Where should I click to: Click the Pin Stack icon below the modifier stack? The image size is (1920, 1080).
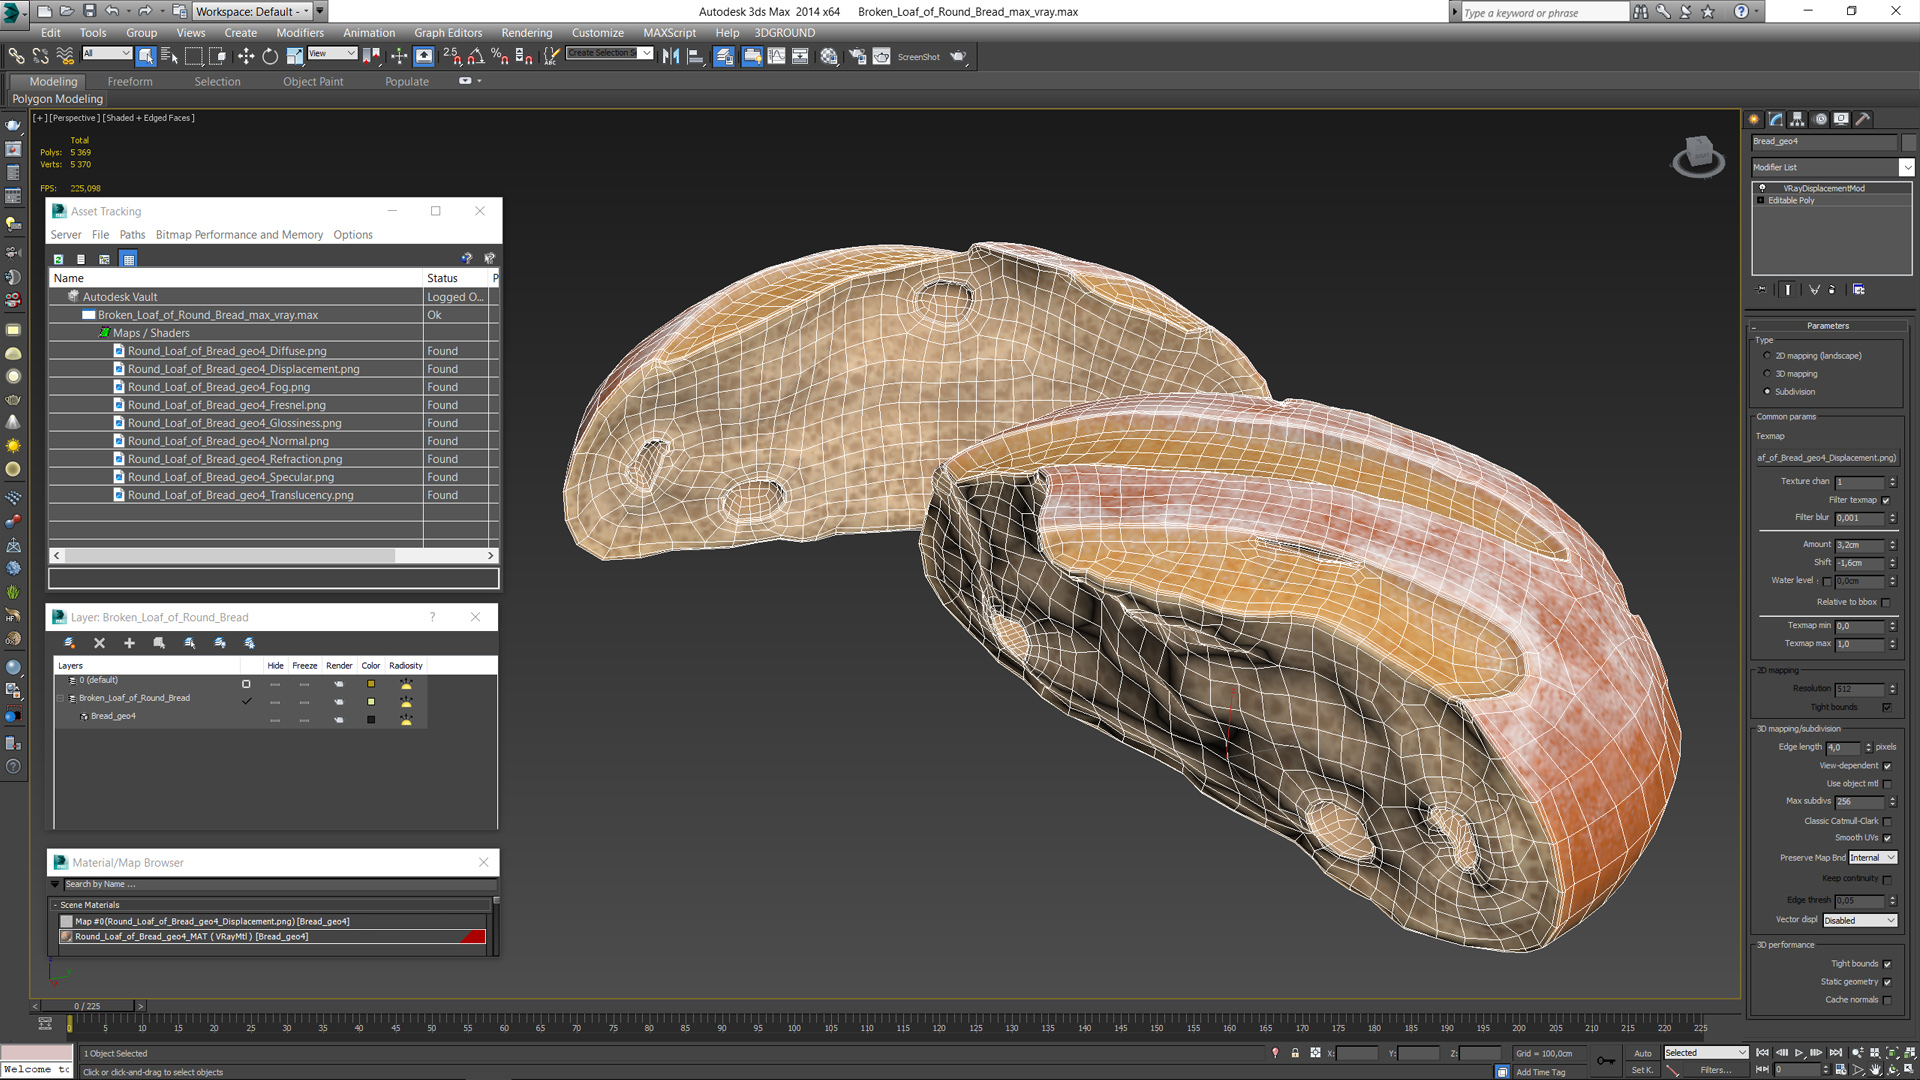point(1762,289)
